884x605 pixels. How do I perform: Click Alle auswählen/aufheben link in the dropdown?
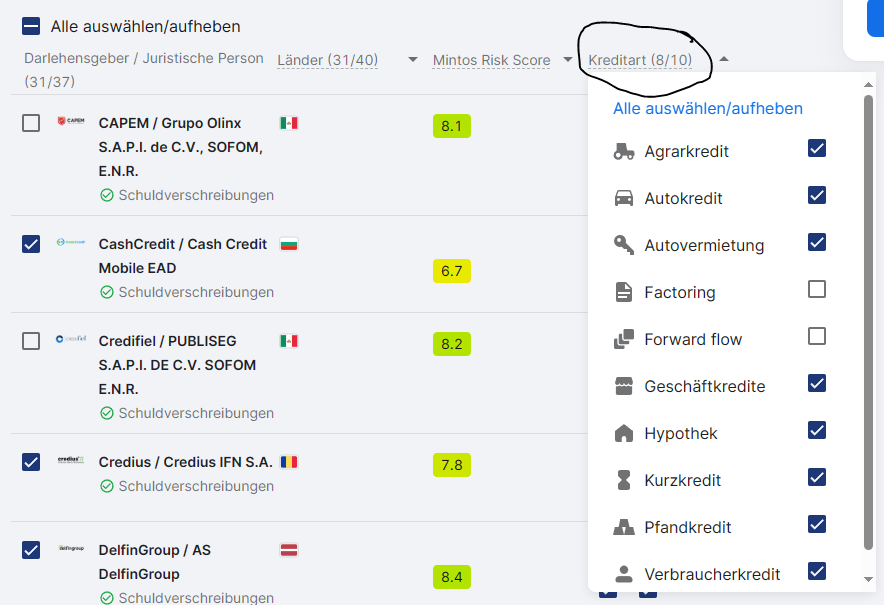point(708,108)
